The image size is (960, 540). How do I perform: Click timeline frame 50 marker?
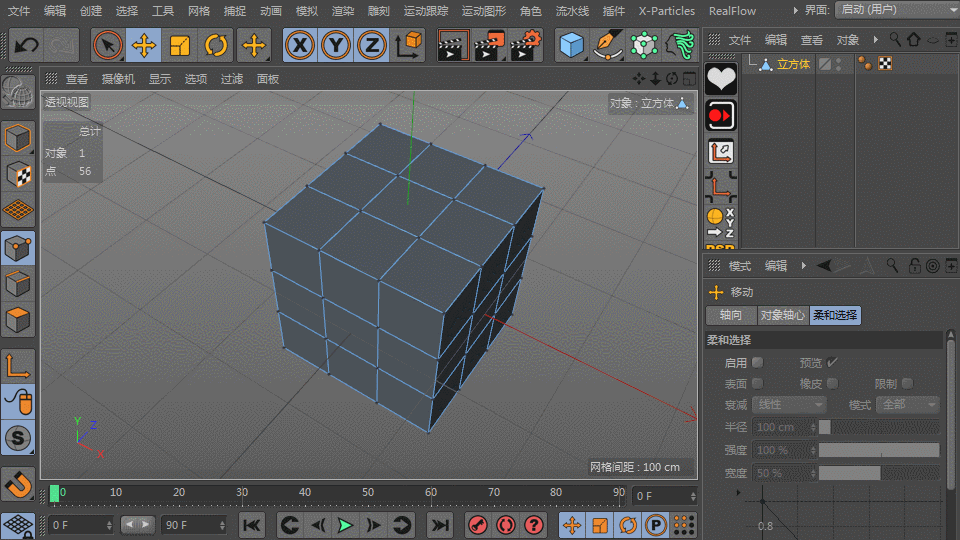[x=367, y=493]
